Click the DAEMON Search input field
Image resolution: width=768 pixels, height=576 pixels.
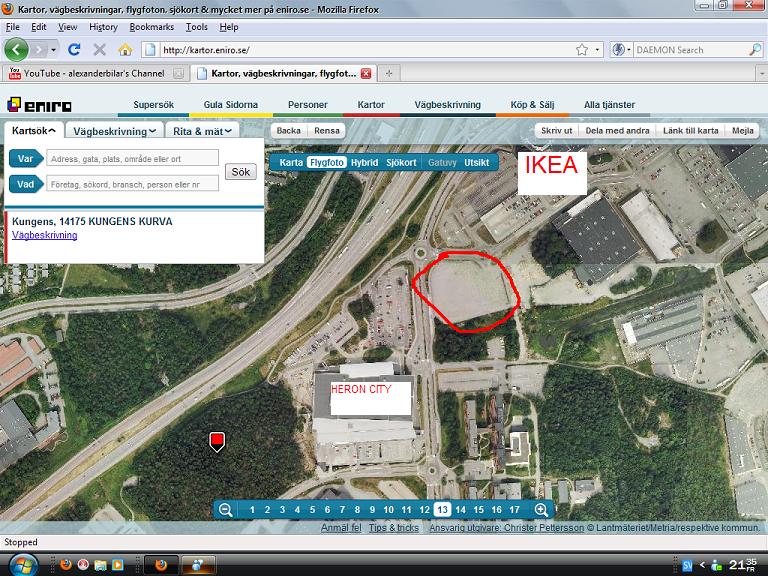(x=690, y=50)
